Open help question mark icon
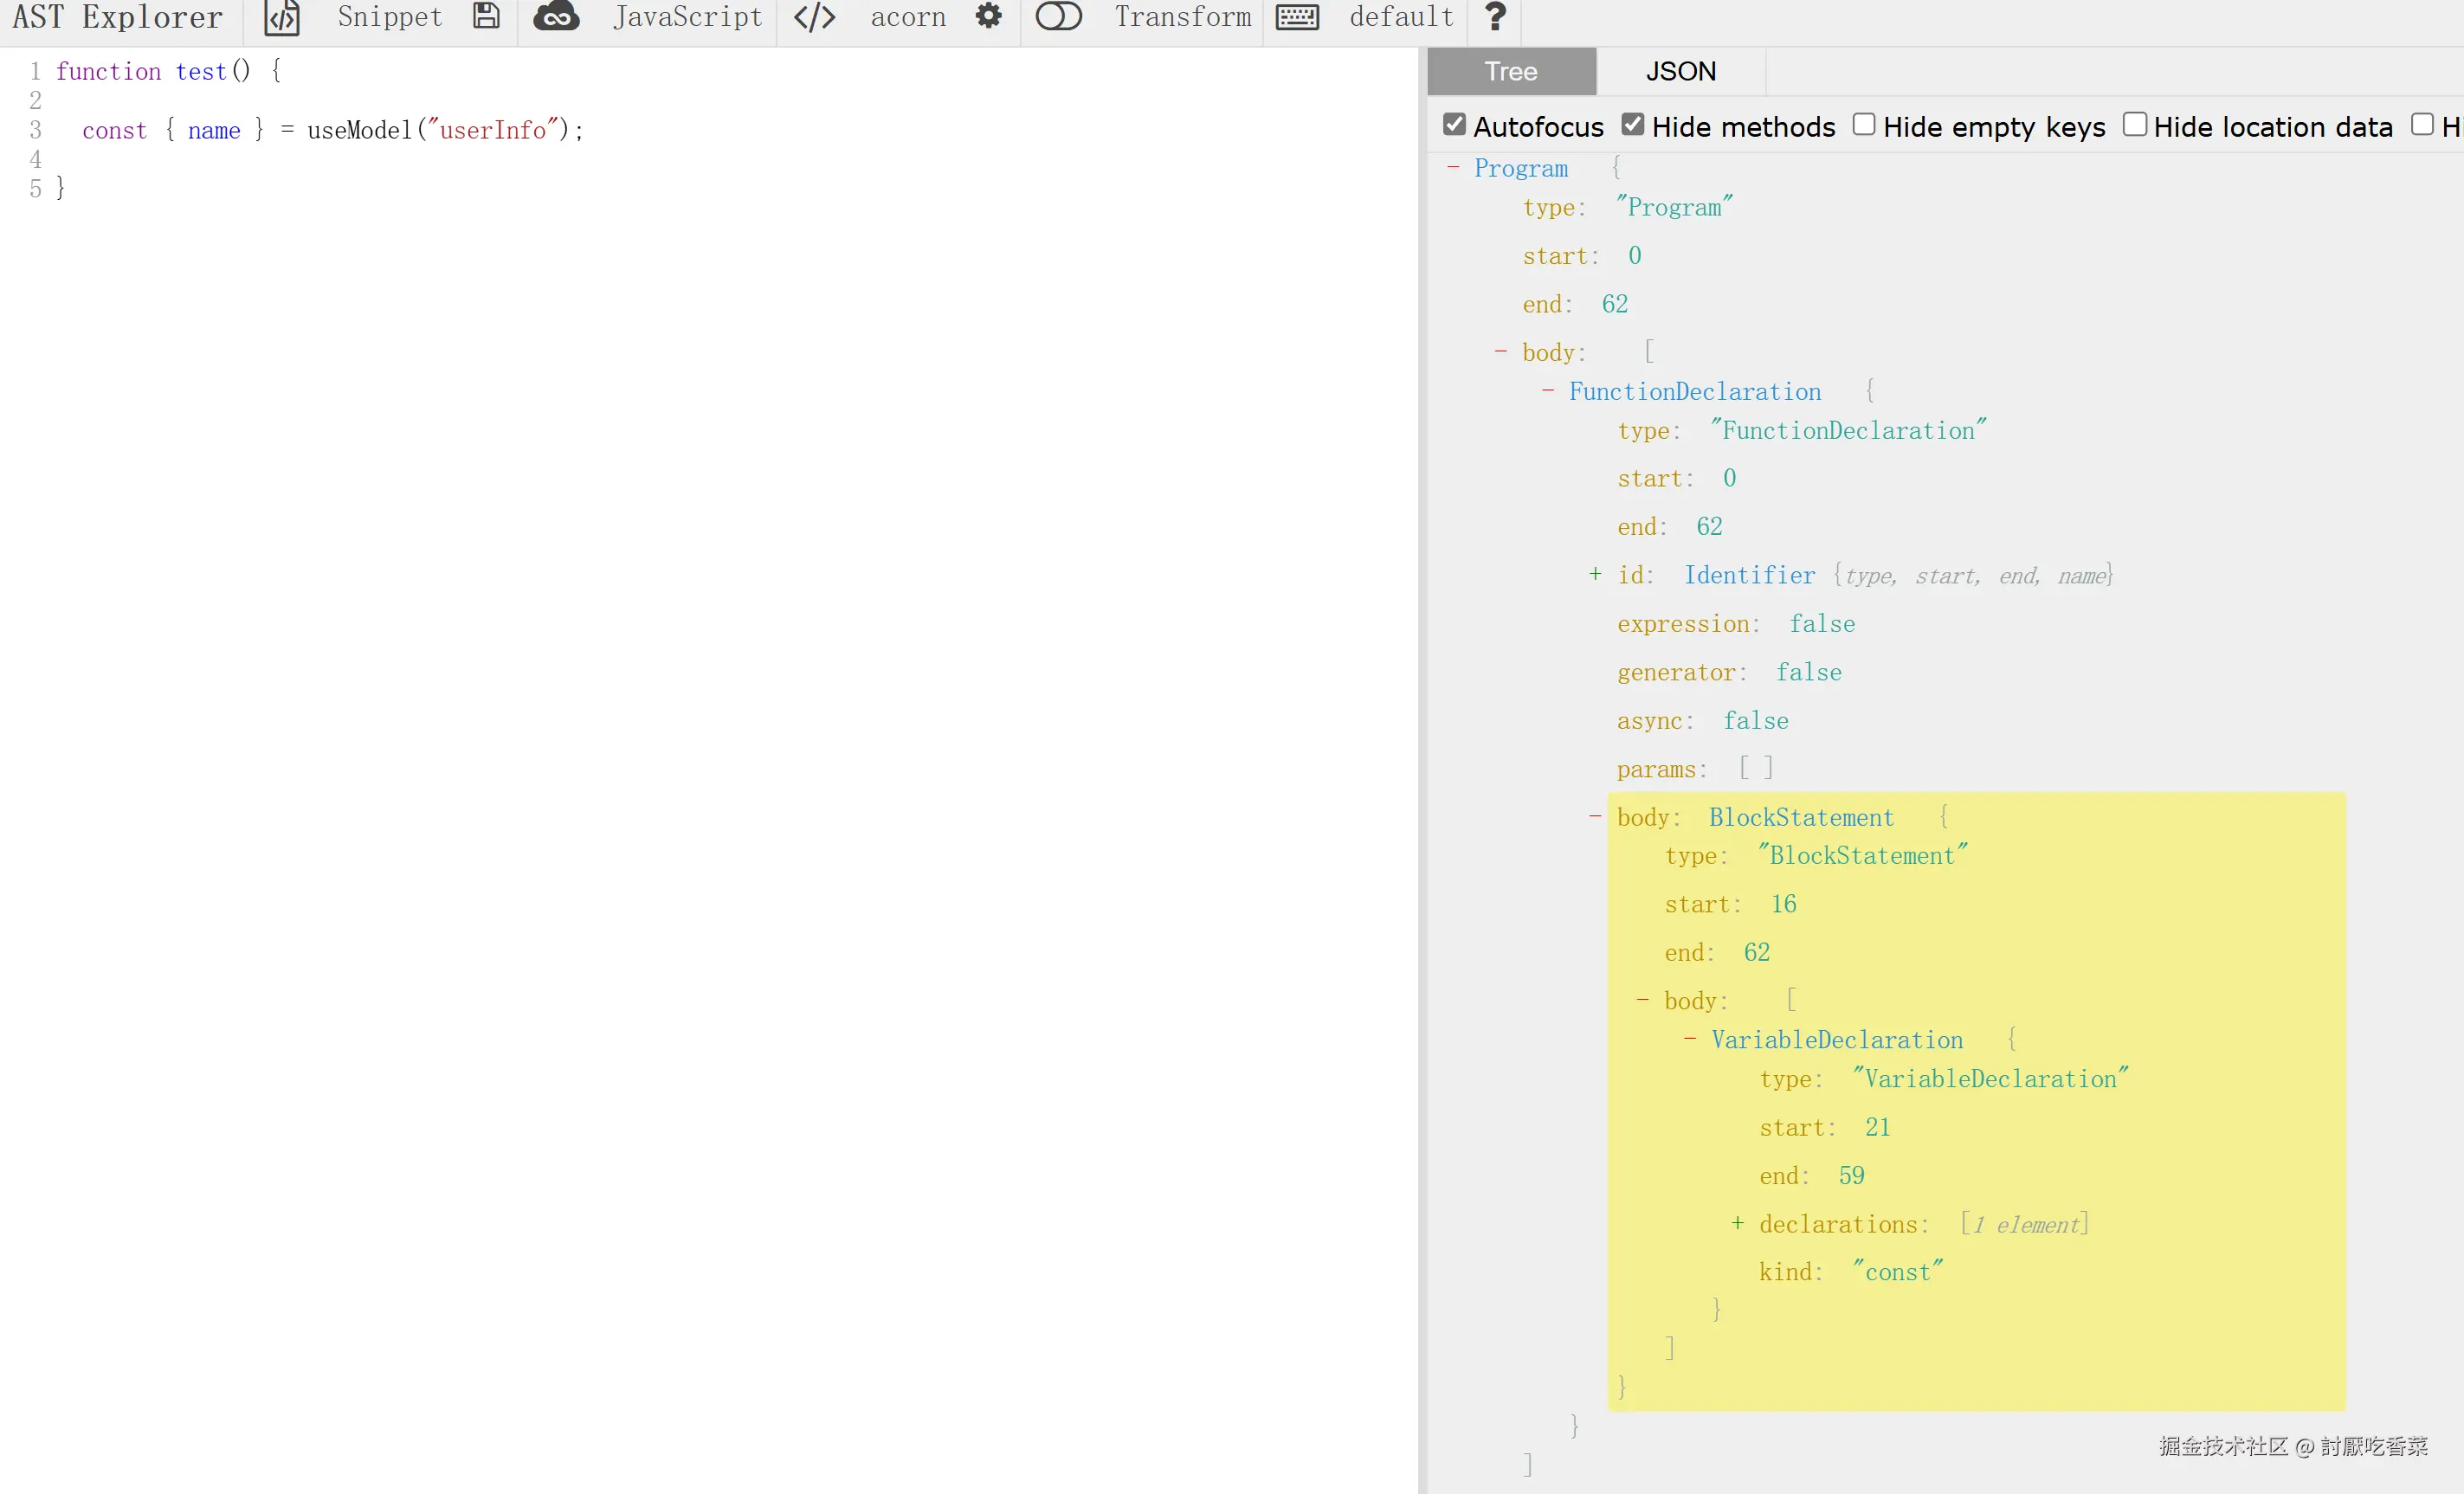This screenshot has width=2464, height=1494. coord(1495,17)
